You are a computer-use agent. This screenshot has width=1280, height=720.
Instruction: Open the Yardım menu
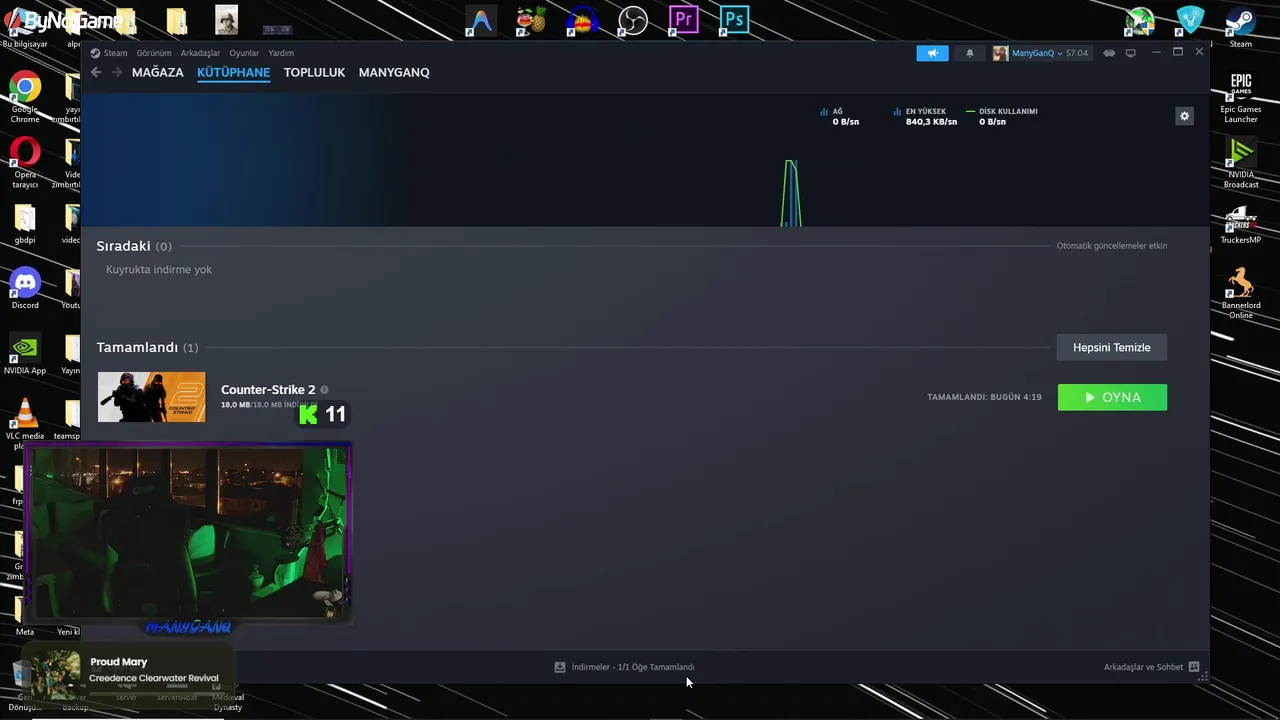coord(281,53)
